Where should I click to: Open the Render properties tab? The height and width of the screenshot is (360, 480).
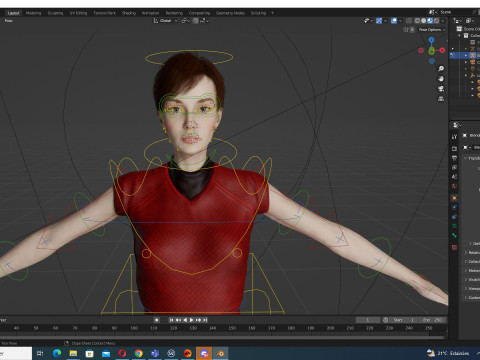[454, 149]
